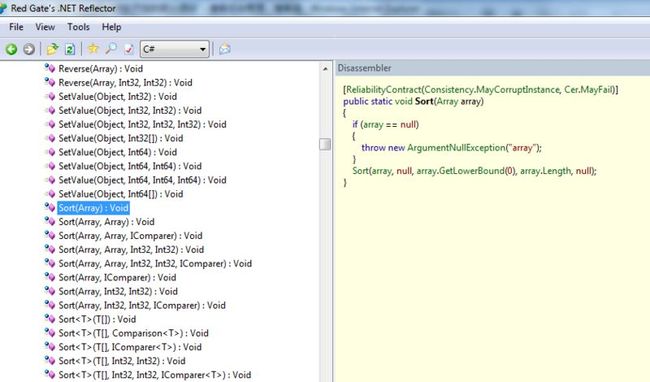Screen dimensions: 650x382
Task: Select SetValue(Object, Int64[]) : Void
Action: pyautogui.click(x=121, y=194)
